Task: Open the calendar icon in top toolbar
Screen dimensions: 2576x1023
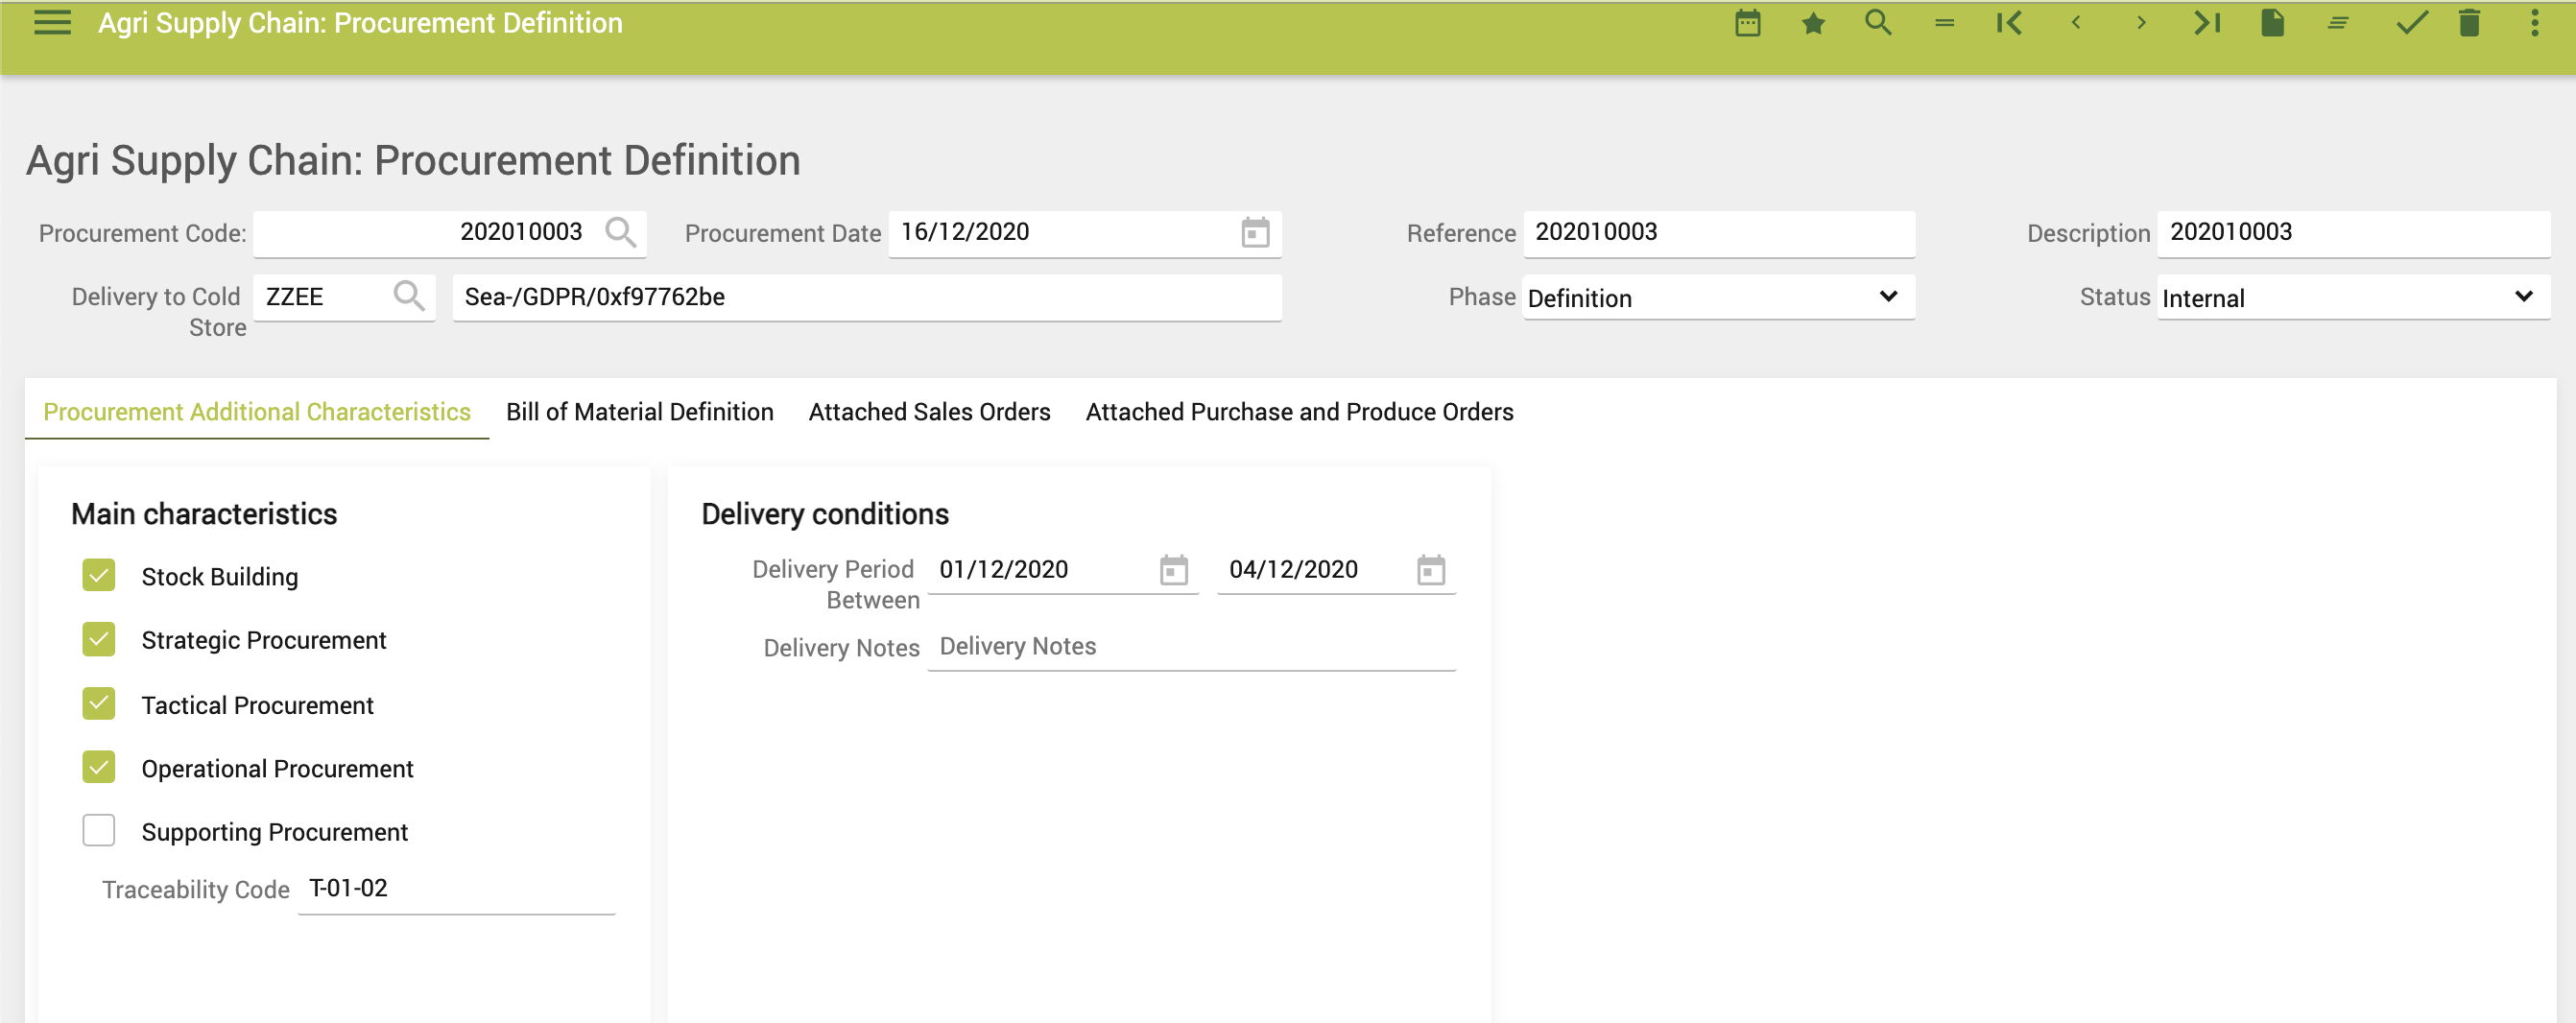Action: click(1747, 23)
